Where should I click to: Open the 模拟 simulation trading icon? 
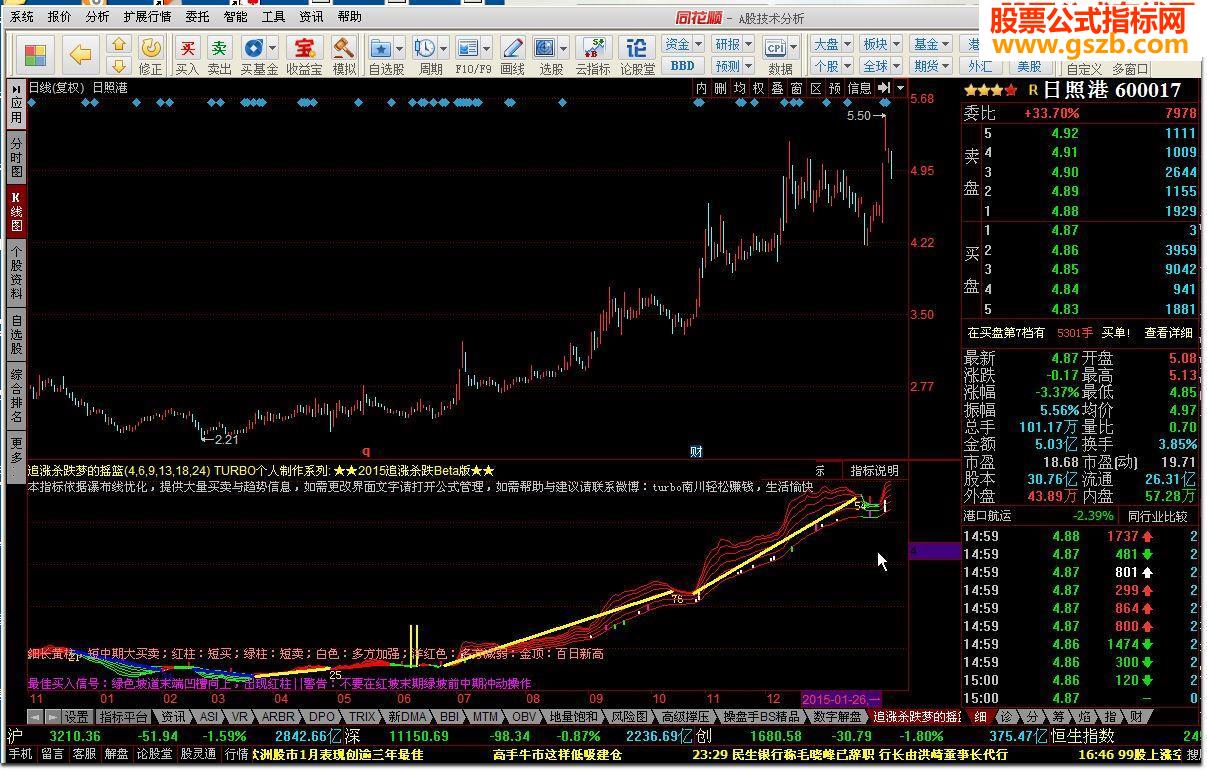point(344,55)
